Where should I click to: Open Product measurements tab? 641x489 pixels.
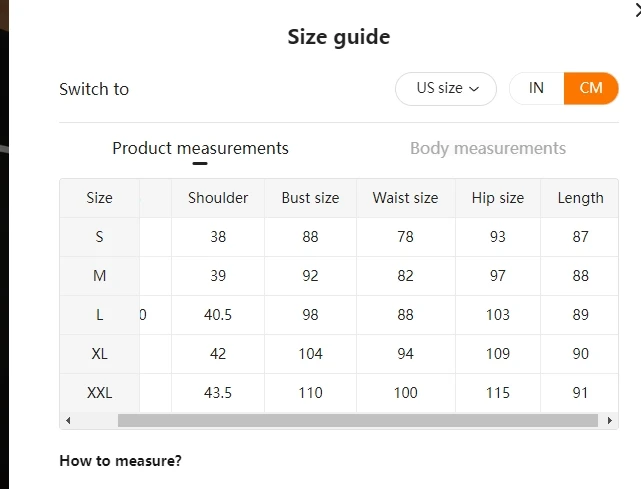tap(200, 148)
